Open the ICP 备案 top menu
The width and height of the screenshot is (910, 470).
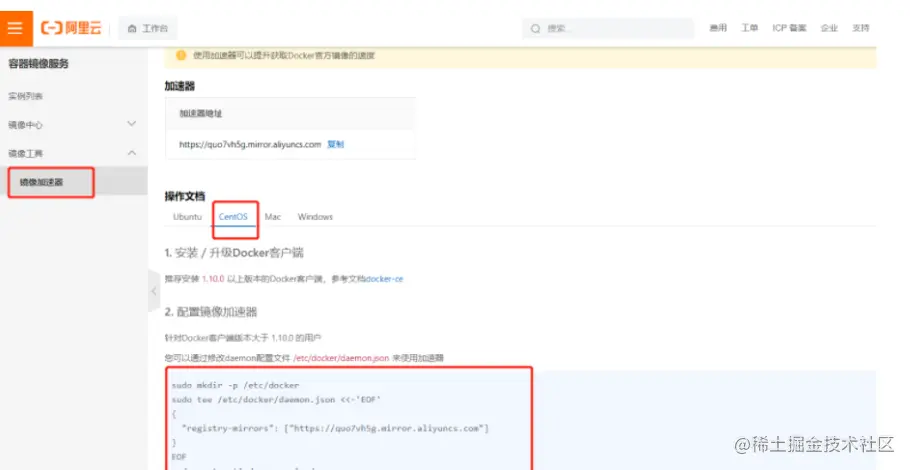tap(789, 28)
